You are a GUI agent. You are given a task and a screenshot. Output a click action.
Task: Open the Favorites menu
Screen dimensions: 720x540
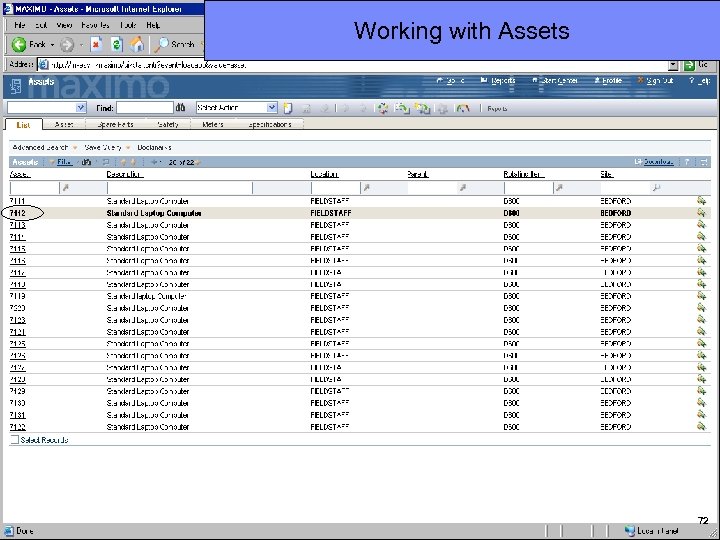(95, 25)
